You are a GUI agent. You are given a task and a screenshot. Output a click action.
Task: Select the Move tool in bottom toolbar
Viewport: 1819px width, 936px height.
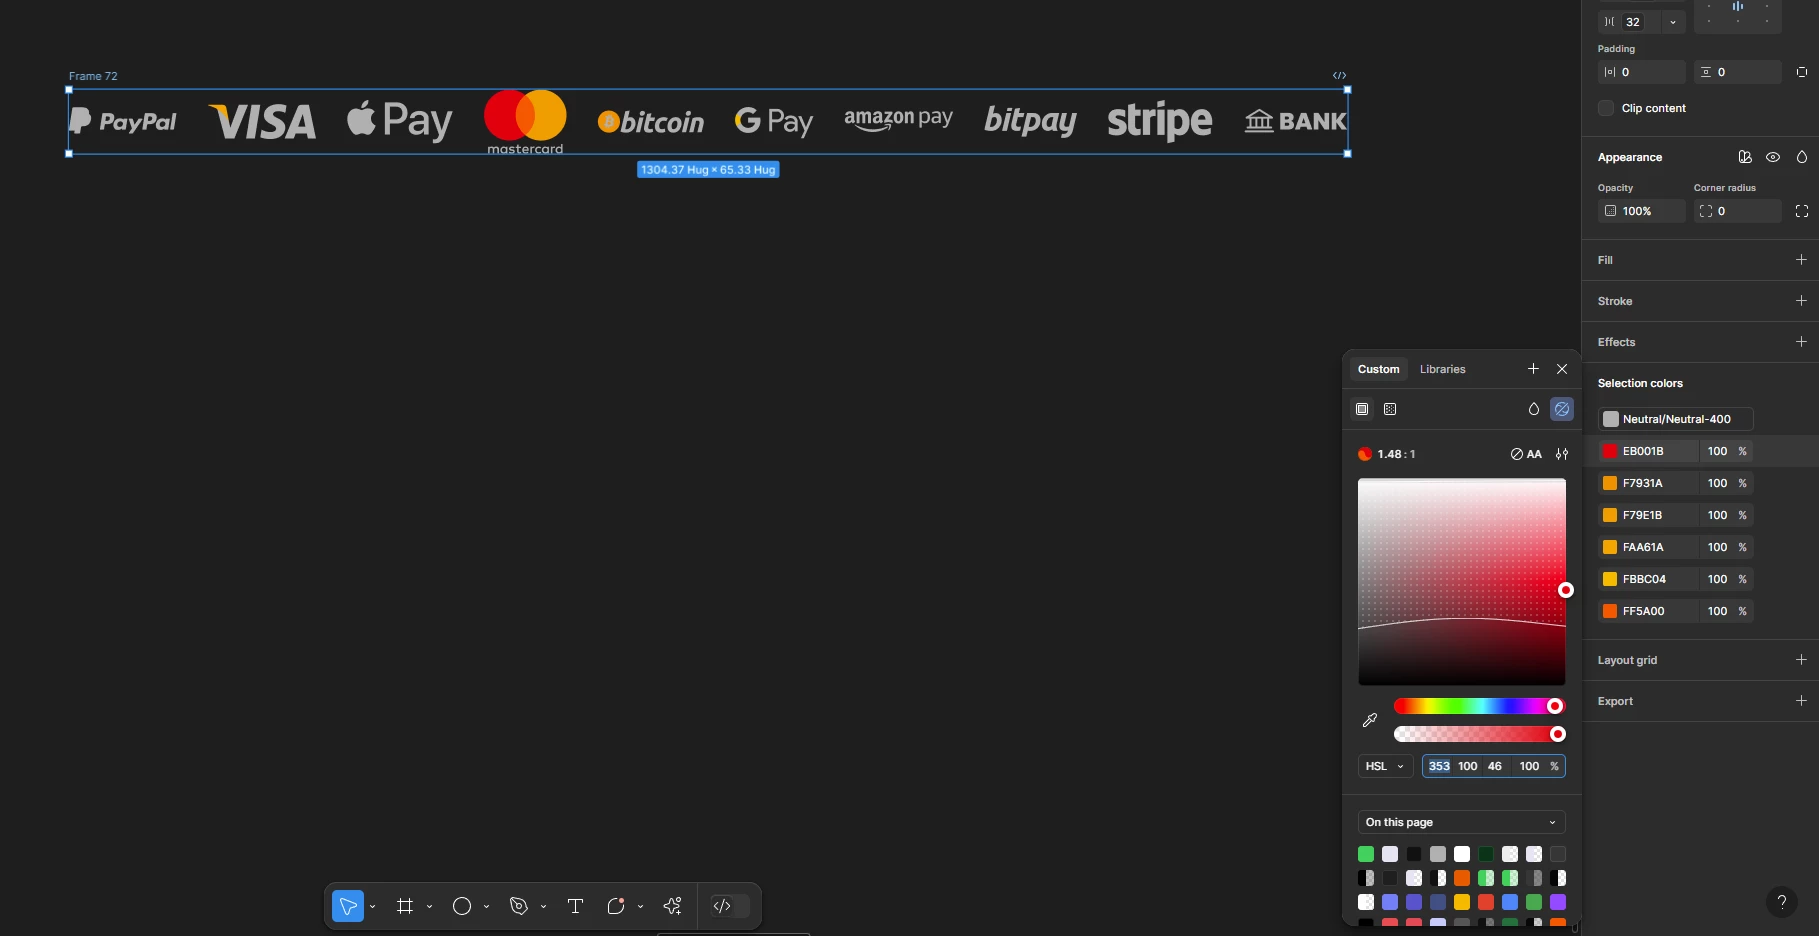(347, 906)
